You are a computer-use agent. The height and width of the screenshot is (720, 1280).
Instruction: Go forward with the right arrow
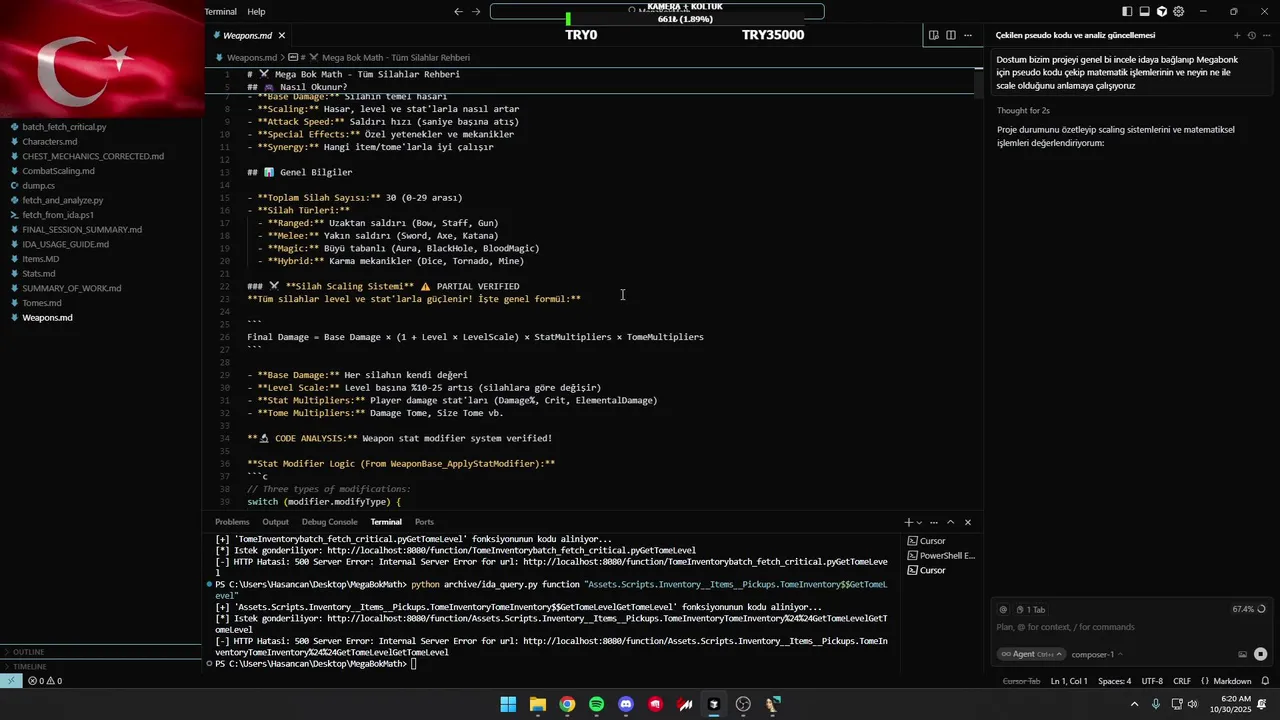(x=476, y=12)
